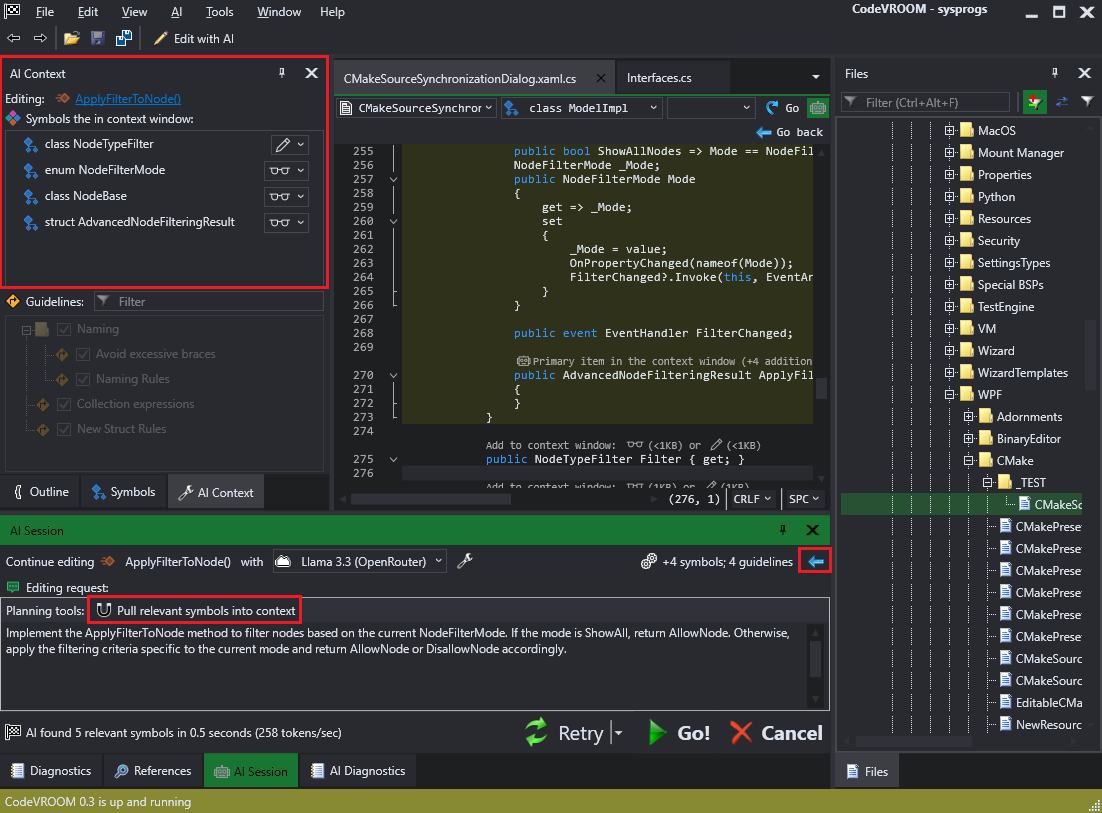Collapse the WPF folder

coord(949,395)
